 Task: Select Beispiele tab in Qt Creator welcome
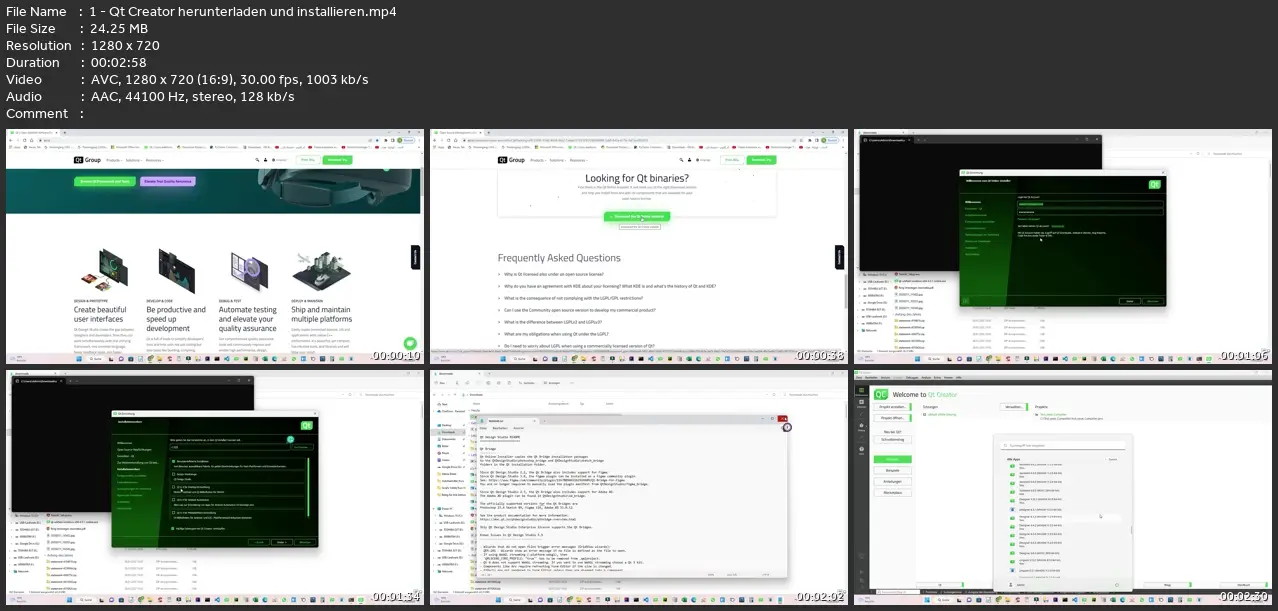[892, 470]
